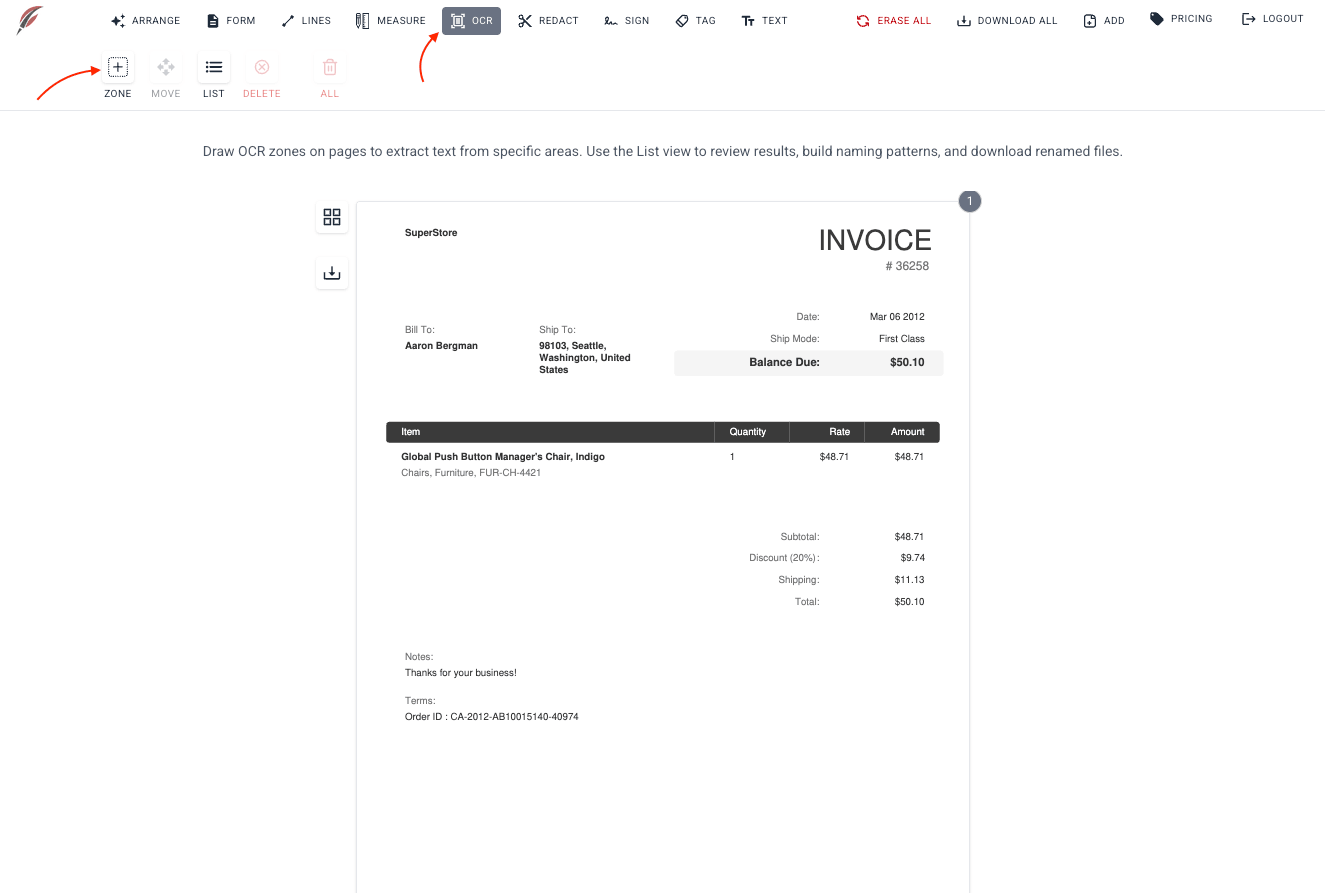Open the List view icon
The width and height of the screenshot is (1325, 893).
[x=214, y=68]
